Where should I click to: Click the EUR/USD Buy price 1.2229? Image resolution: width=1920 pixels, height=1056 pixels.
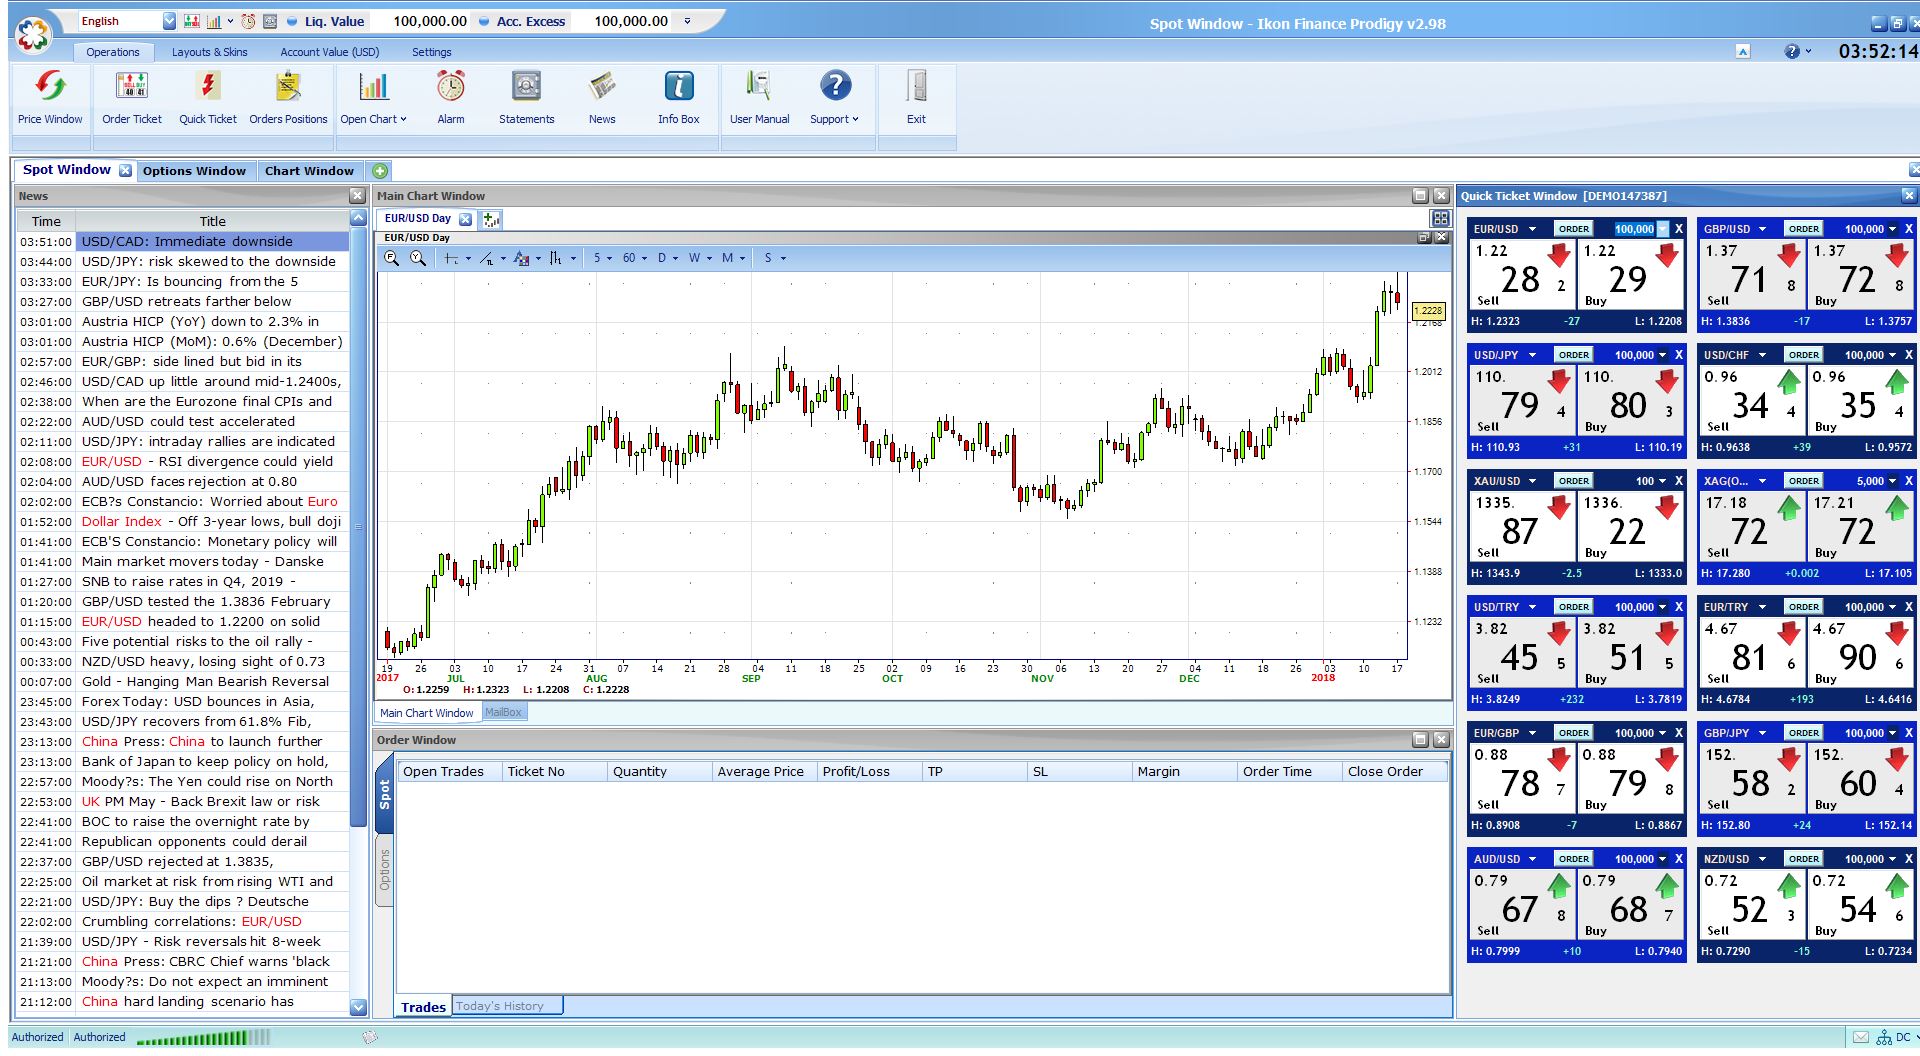pyautogui.click(x=1629, y=273)
